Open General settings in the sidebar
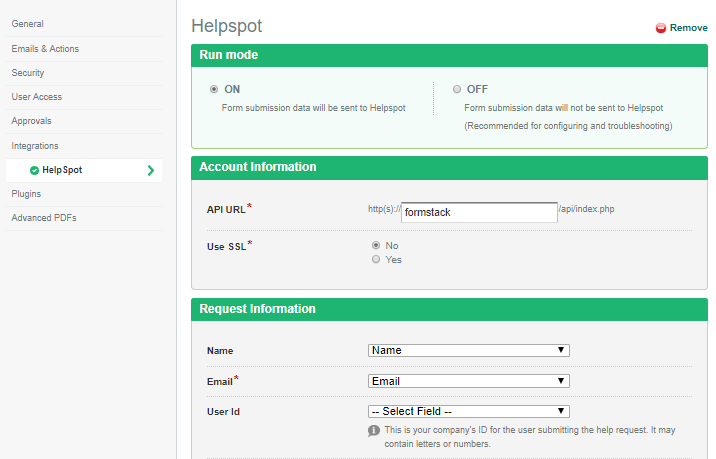This screenshot has height=459, width=716. 27,24
